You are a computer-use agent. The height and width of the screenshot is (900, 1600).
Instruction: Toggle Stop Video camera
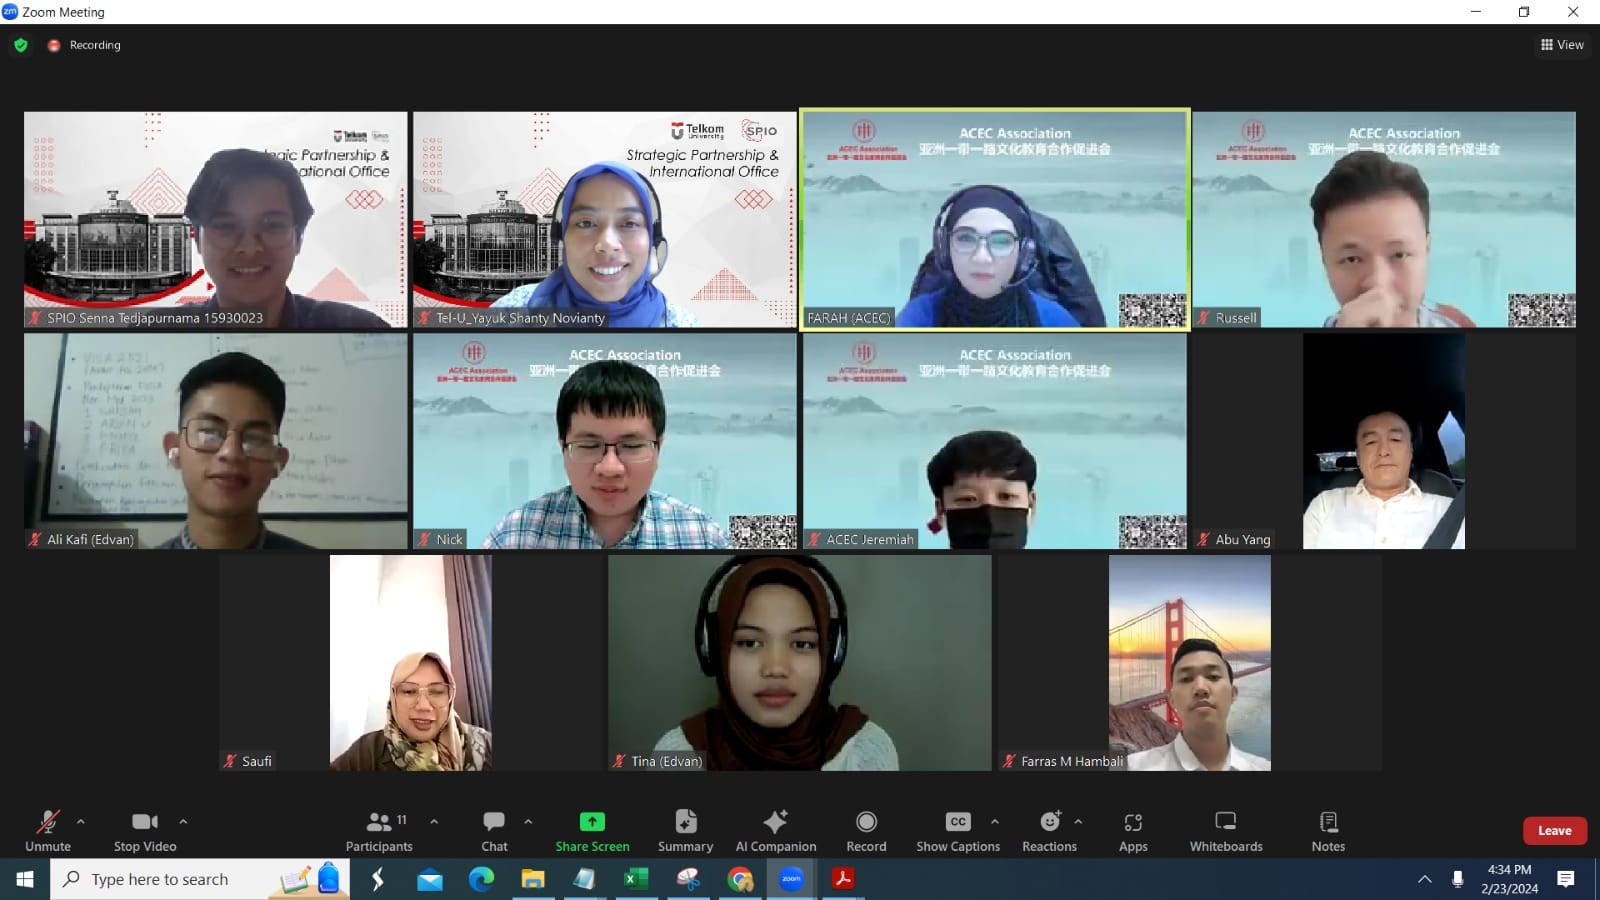(145, 831)
